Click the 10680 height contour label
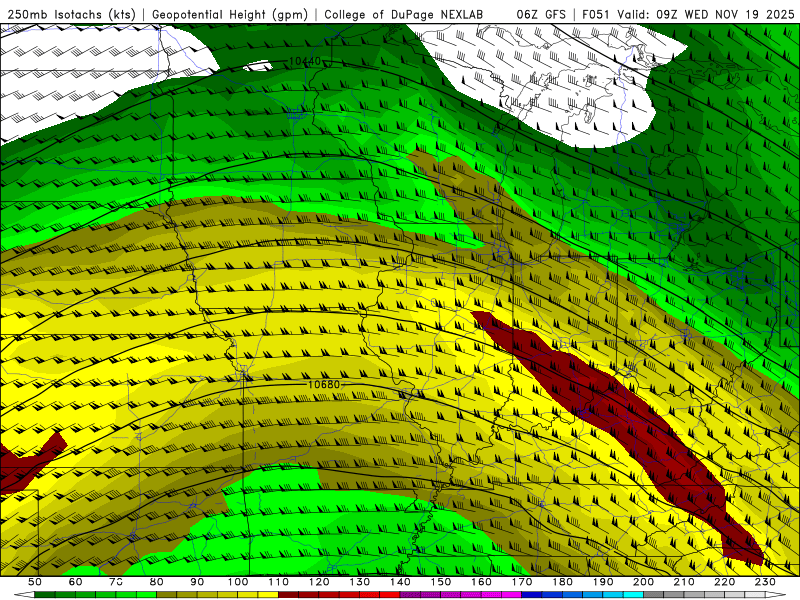Viewport: 800px width, 600px height. [x=324, y=384]
